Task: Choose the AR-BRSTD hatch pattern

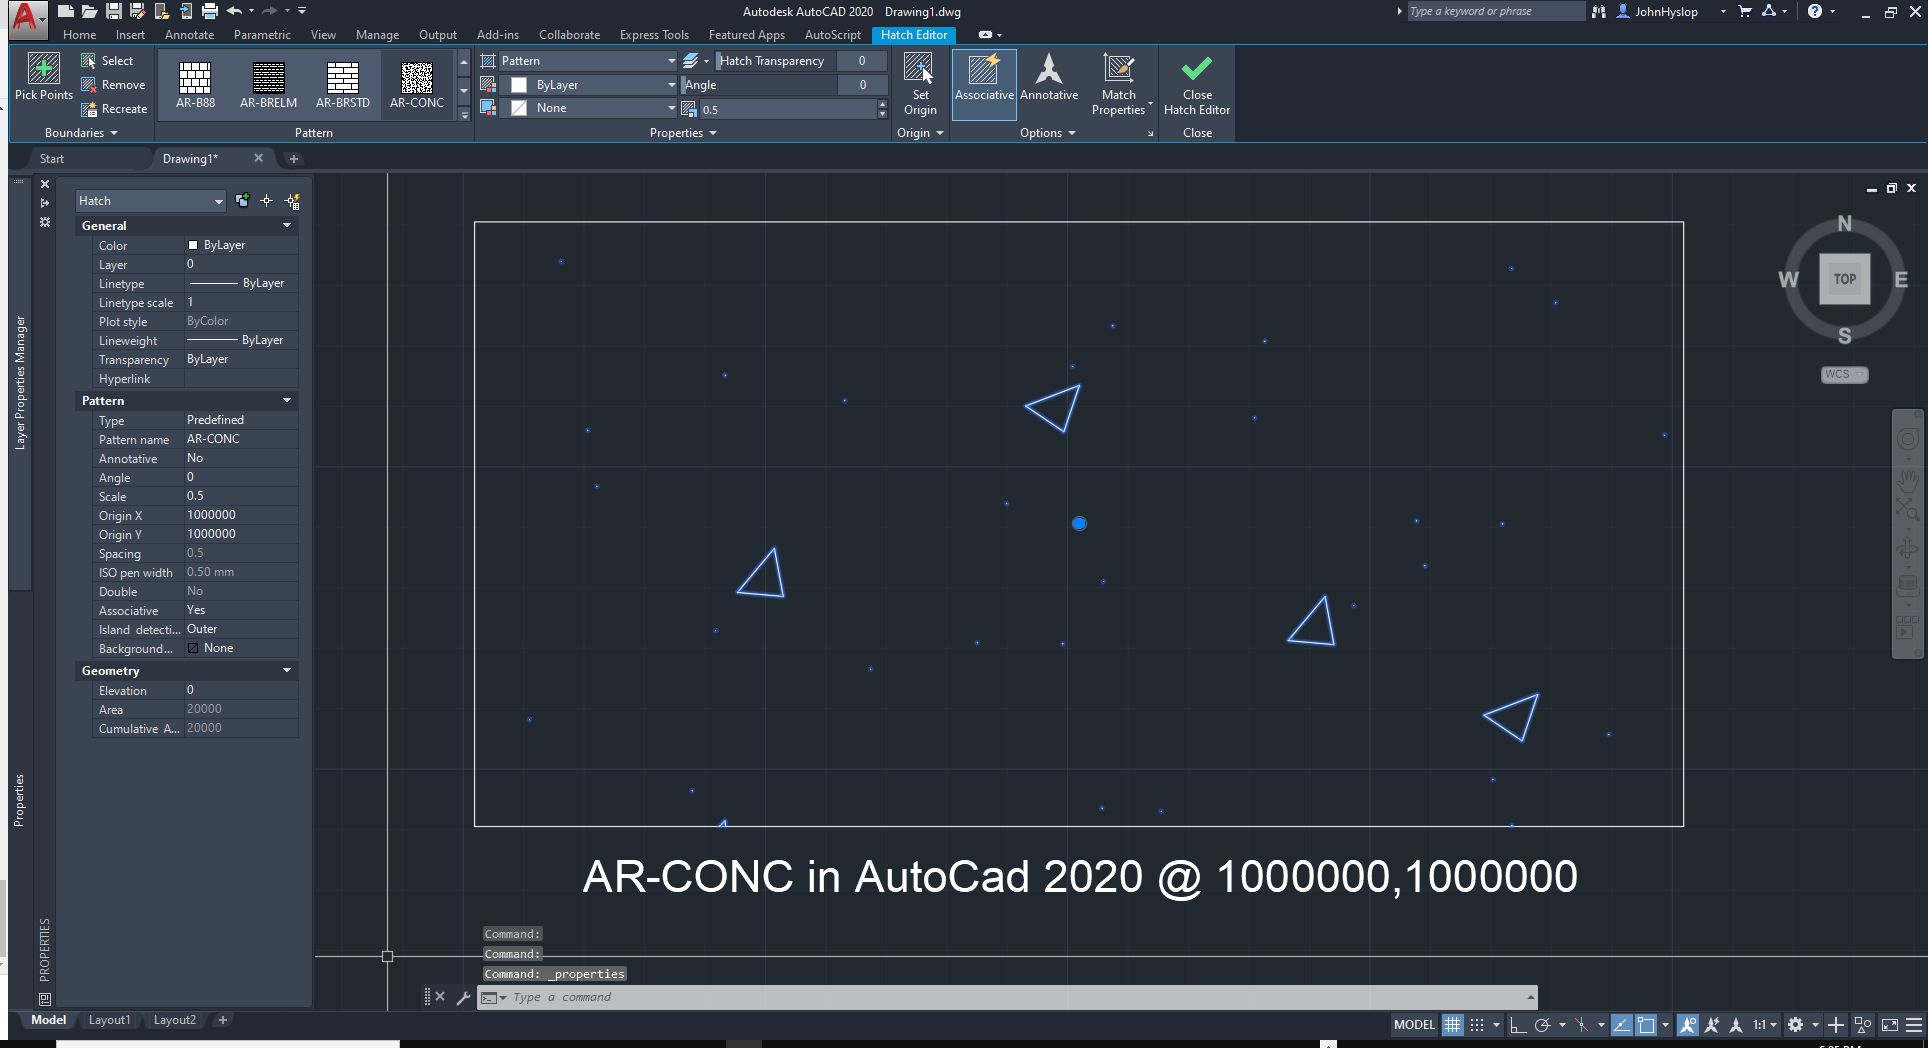Action: tap(342, 84)
